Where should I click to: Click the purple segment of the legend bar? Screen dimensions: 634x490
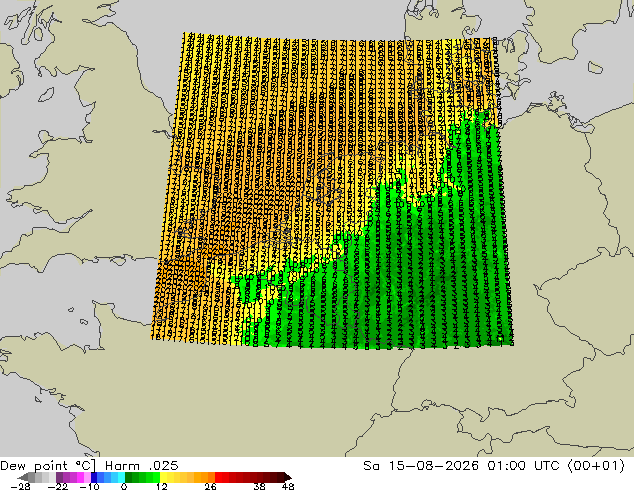(x=73, y=477)
